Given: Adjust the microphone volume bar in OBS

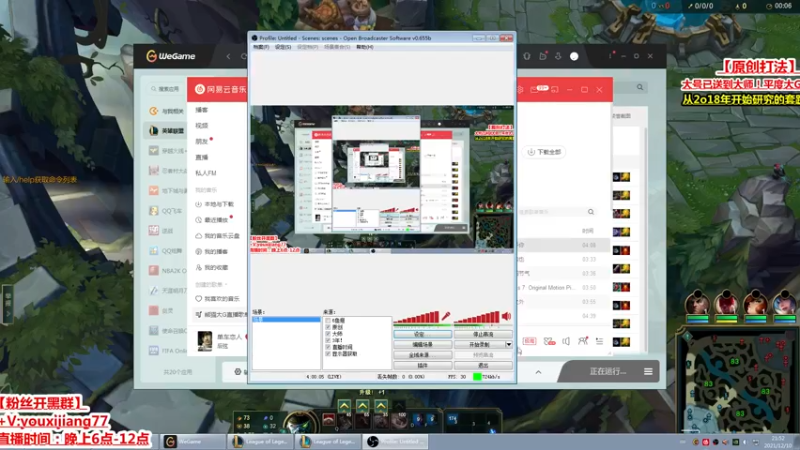Looking at the screenshot, I should click(x=417, y=317).
